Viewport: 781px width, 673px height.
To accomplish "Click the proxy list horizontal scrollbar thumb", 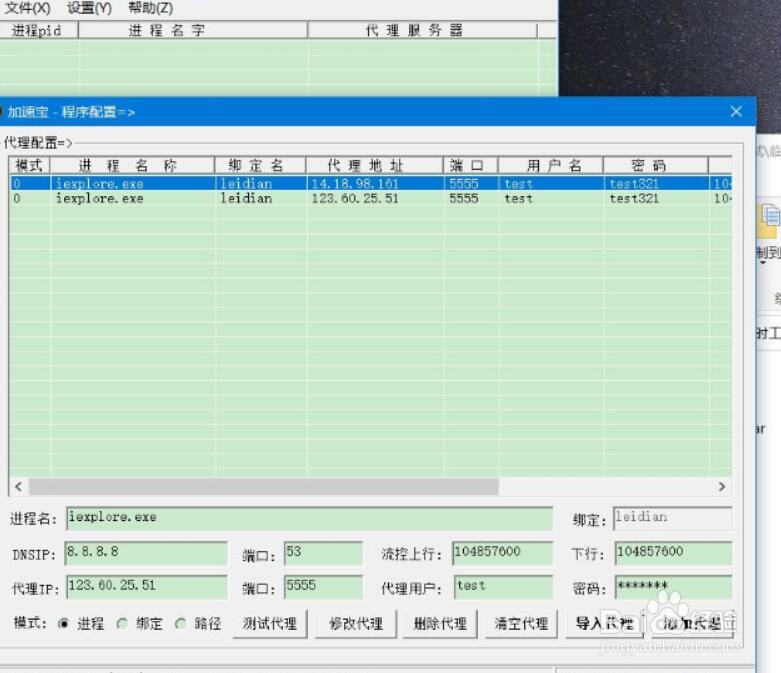I will [263, 487].
